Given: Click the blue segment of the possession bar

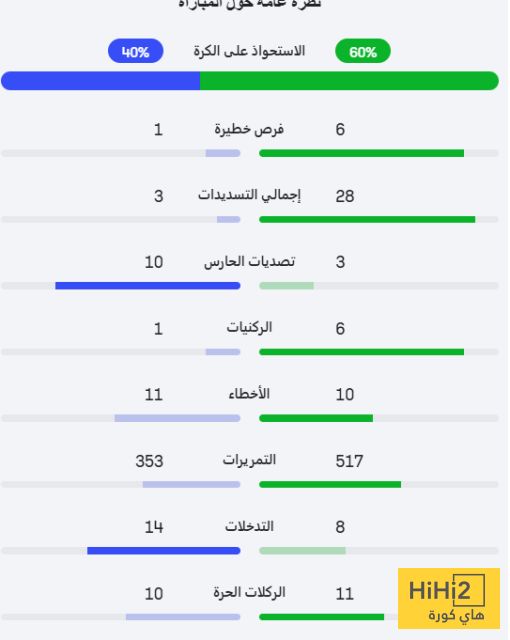Looking at the screenshot, I should 100,81.
